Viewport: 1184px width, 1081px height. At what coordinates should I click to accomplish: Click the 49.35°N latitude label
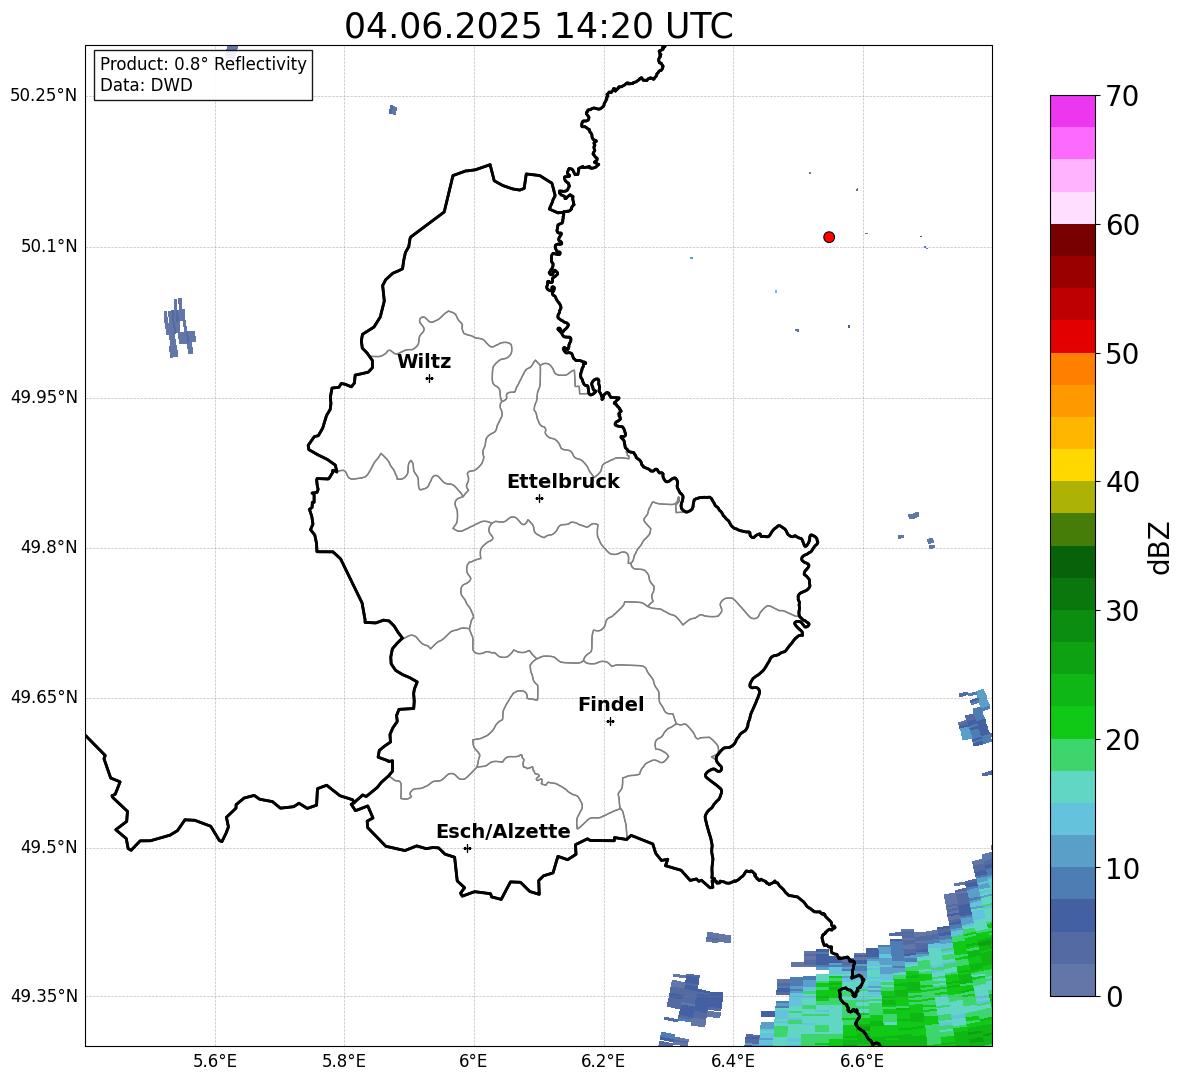coord(44,996)
